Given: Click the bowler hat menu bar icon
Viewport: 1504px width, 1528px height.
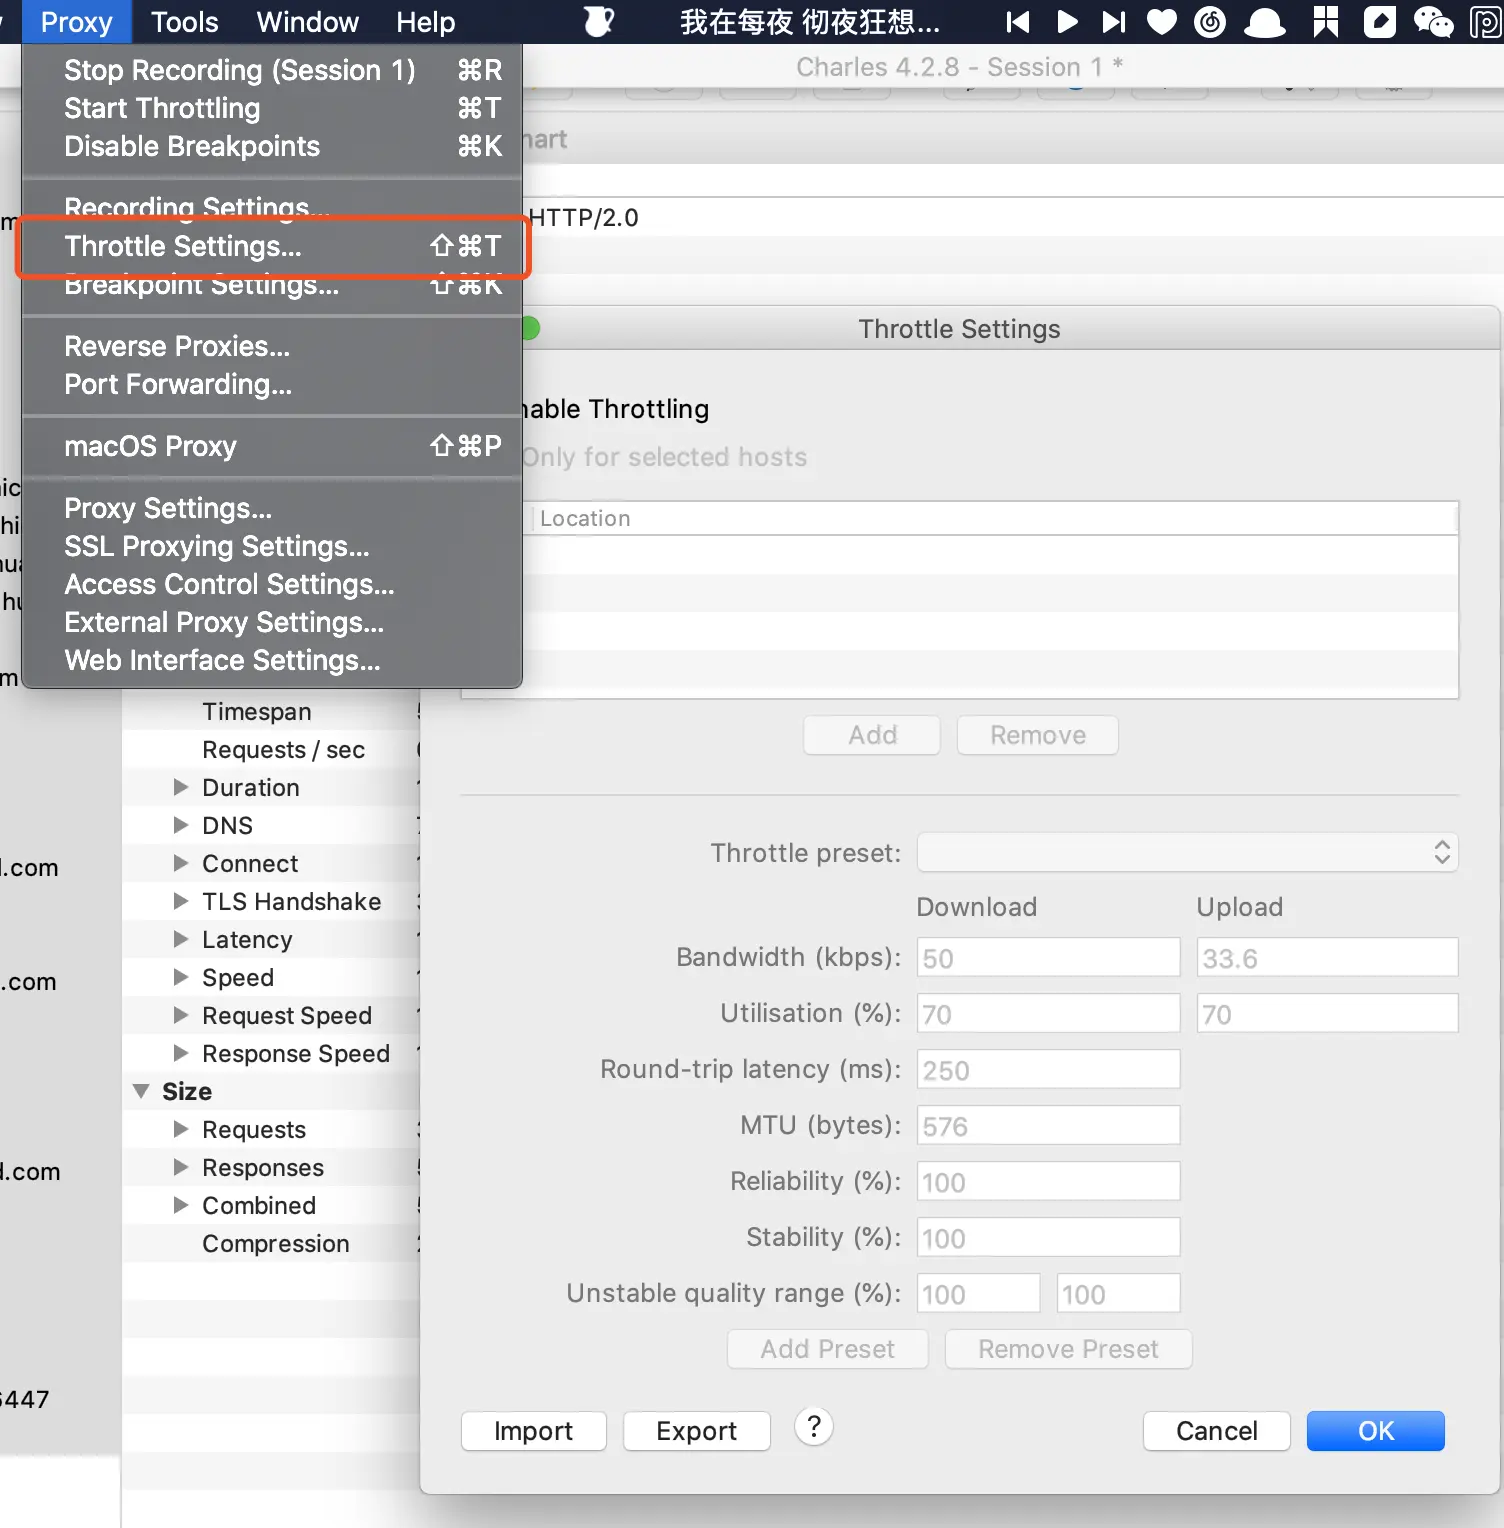Looking at the screenshot, I should [1265, 21].
